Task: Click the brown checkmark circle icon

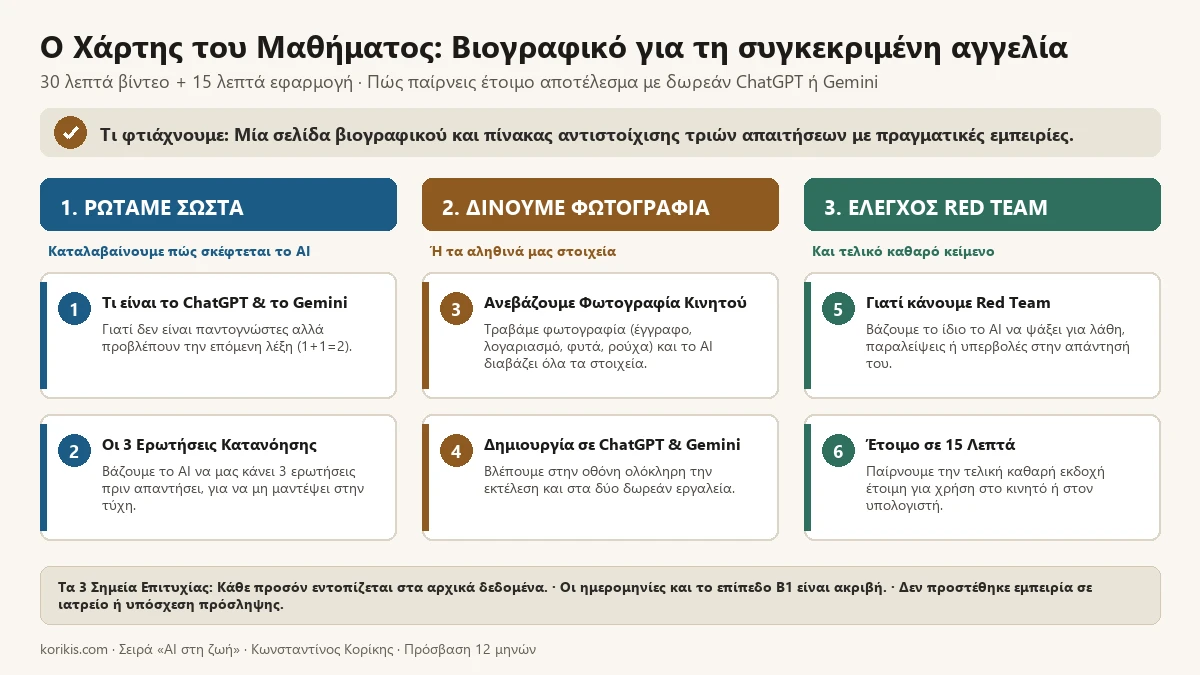Action: (70, 133)
